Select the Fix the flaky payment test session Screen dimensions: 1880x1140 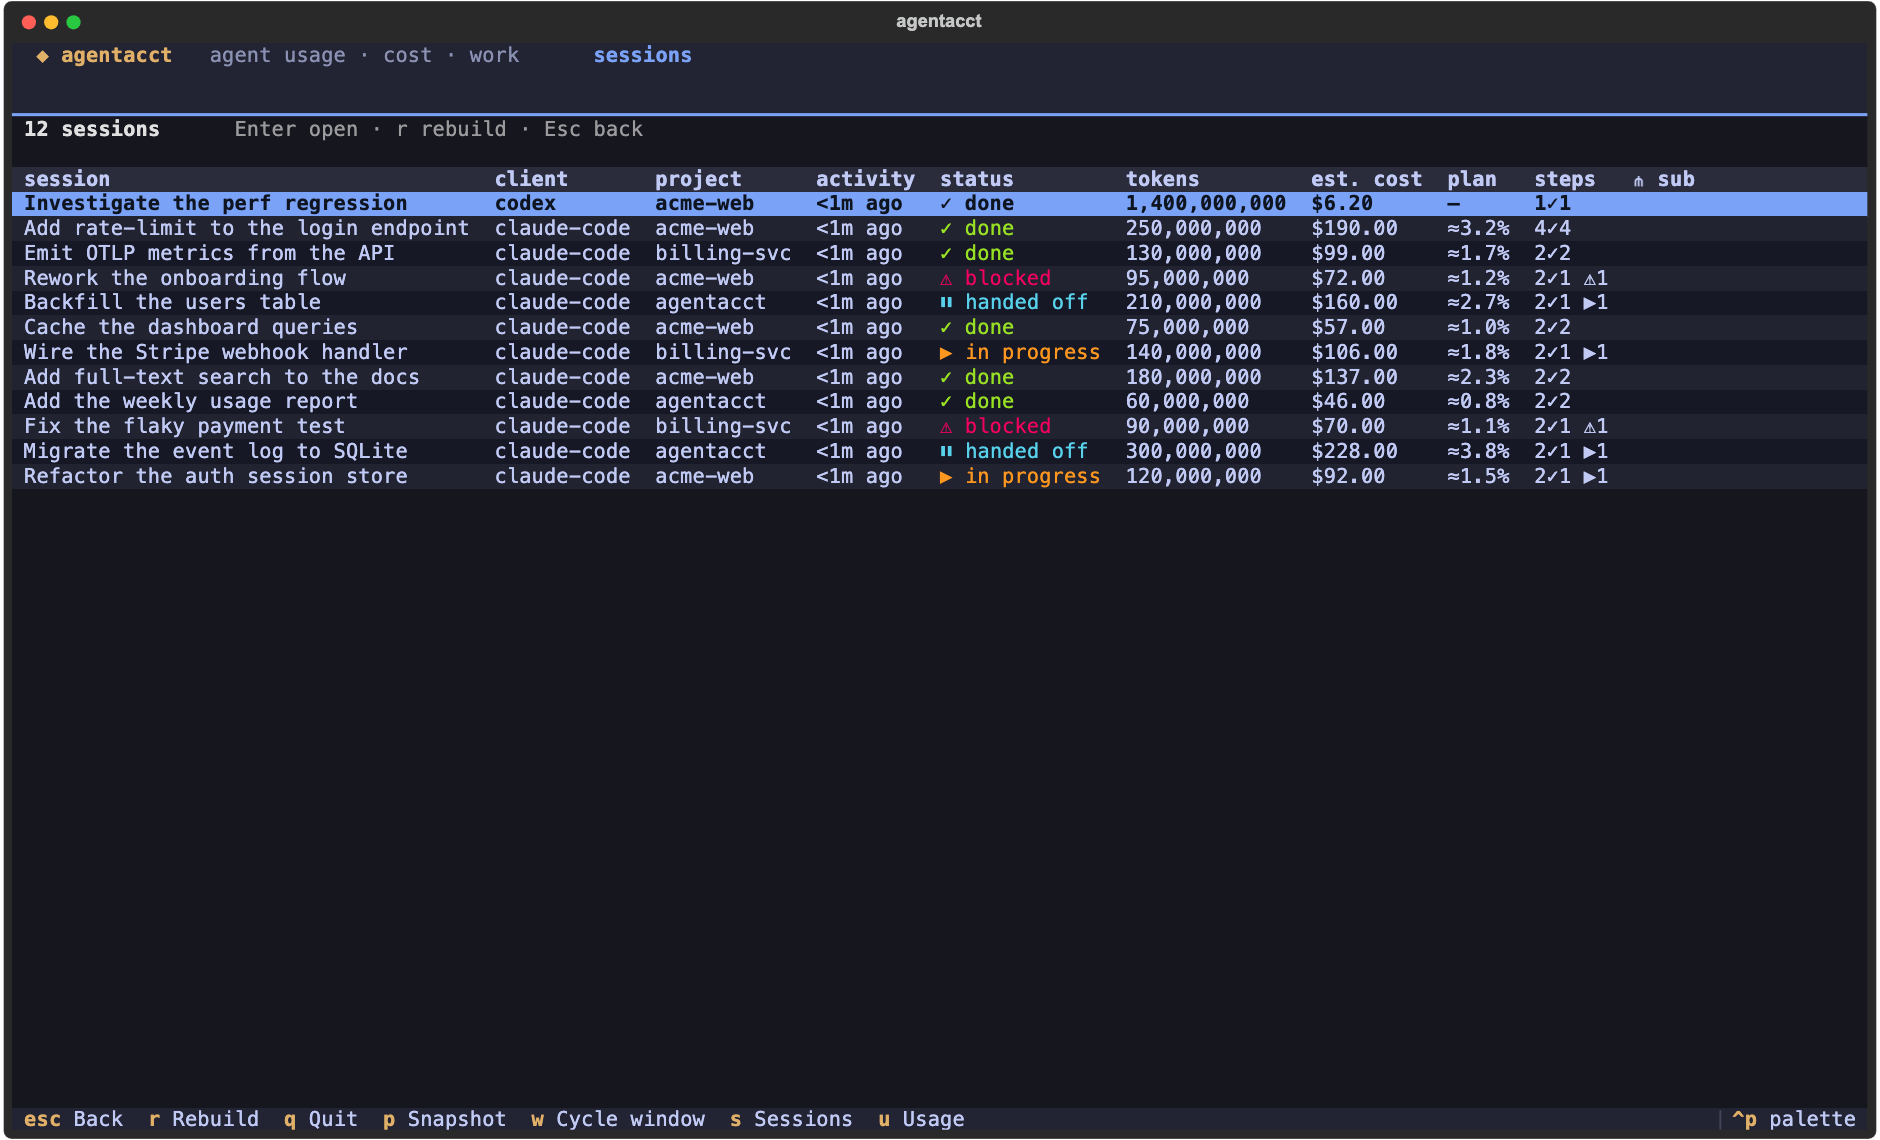coord(939,427)
